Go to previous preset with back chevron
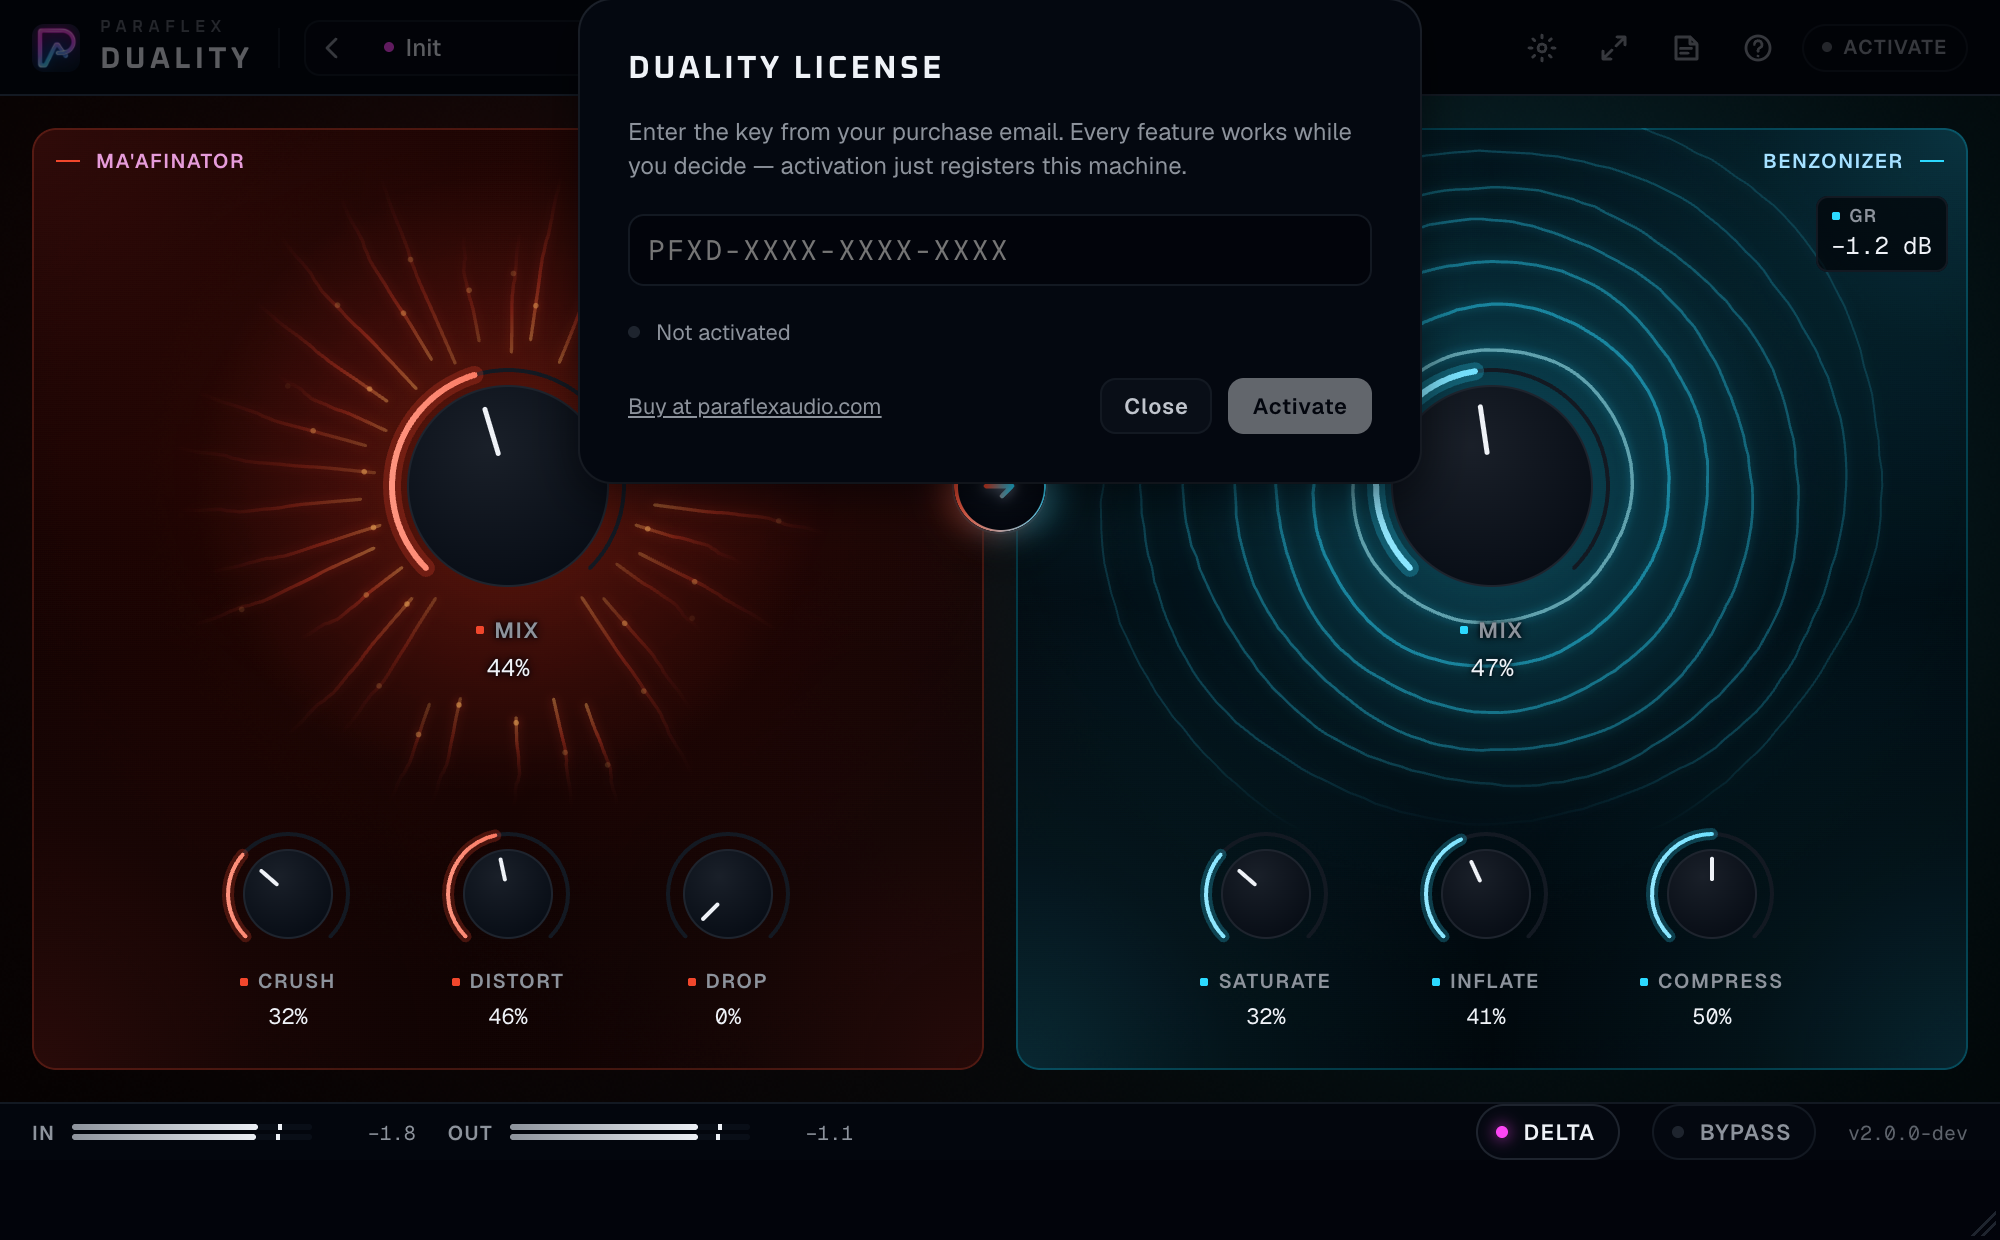This screenshot has height=1240, width=2000. coord(332,48)
